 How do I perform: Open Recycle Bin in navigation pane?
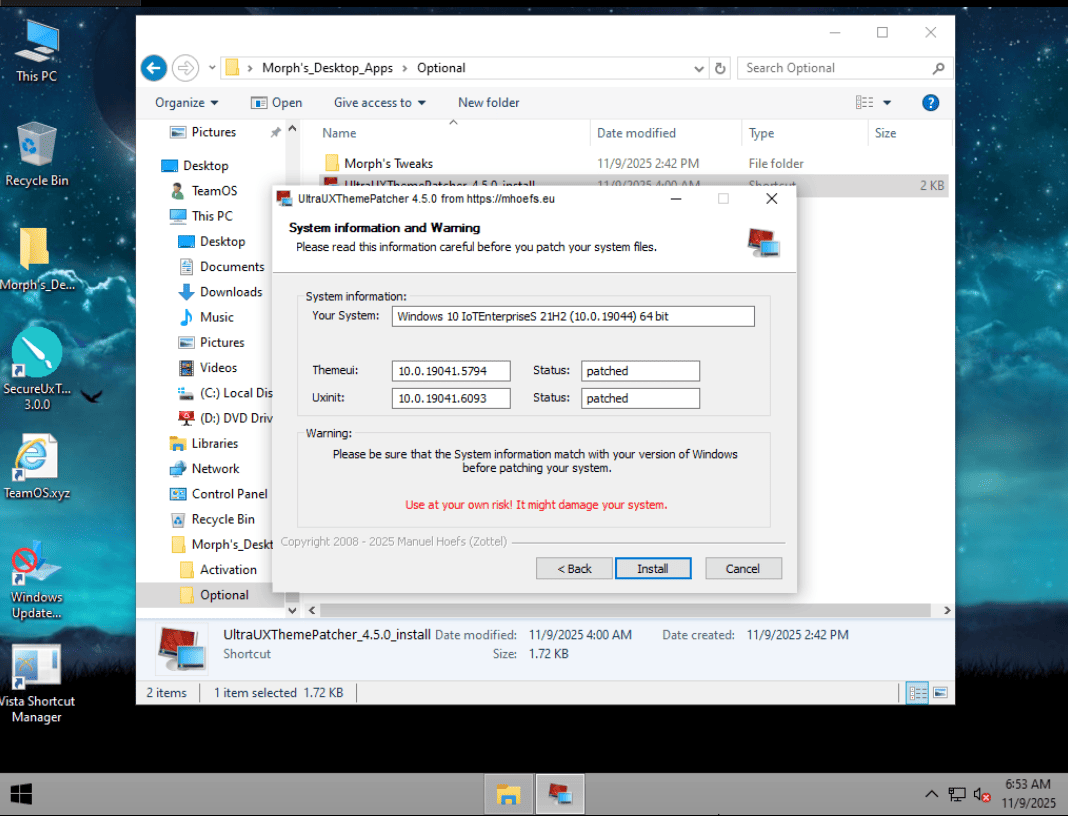click(223, 519)
